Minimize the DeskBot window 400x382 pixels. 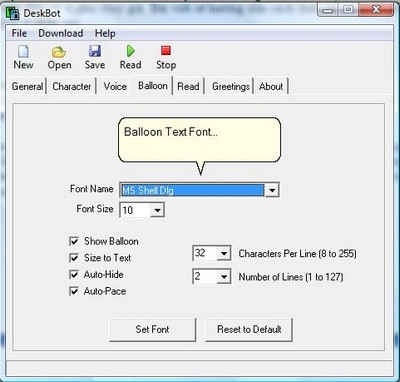click(x=328, y=11)
